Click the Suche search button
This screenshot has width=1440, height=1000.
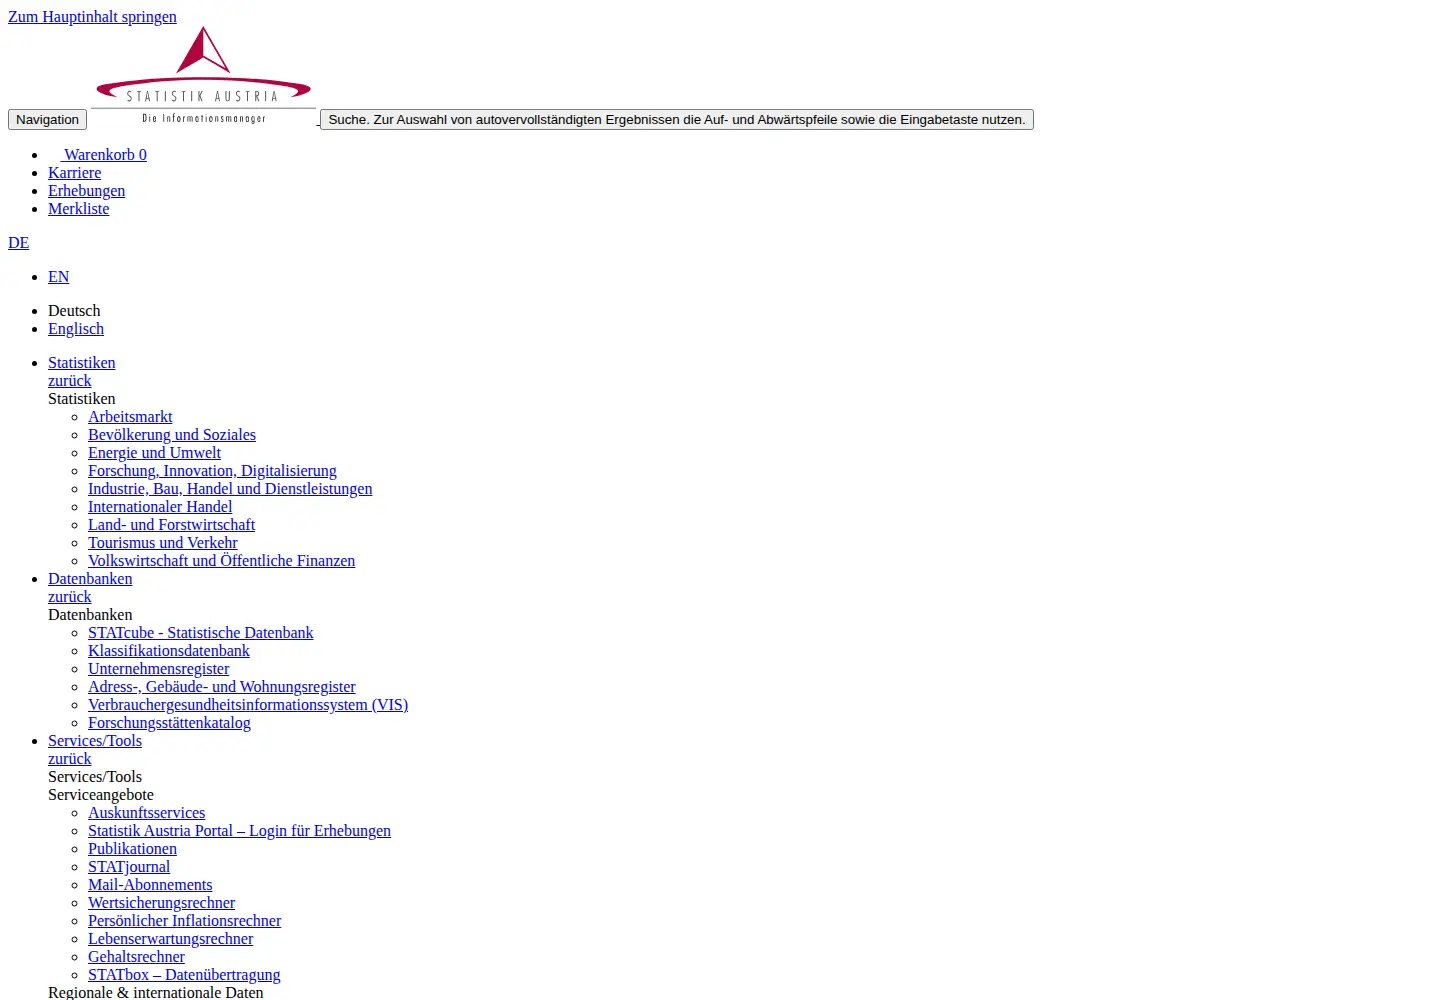677,119
